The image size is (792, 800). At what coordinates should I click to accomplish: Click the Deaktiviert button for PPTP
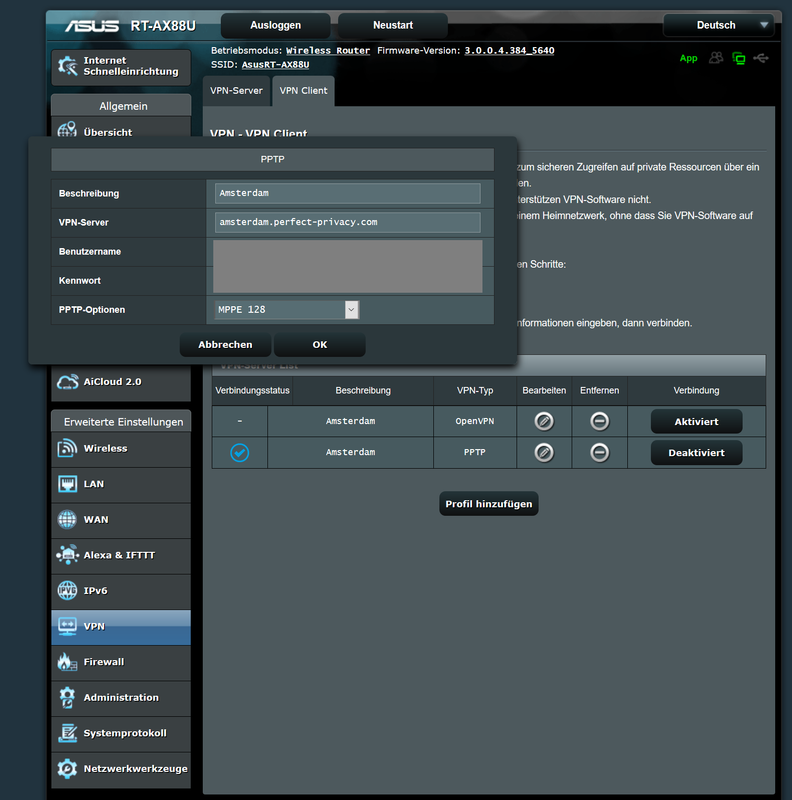coord(697,453)
